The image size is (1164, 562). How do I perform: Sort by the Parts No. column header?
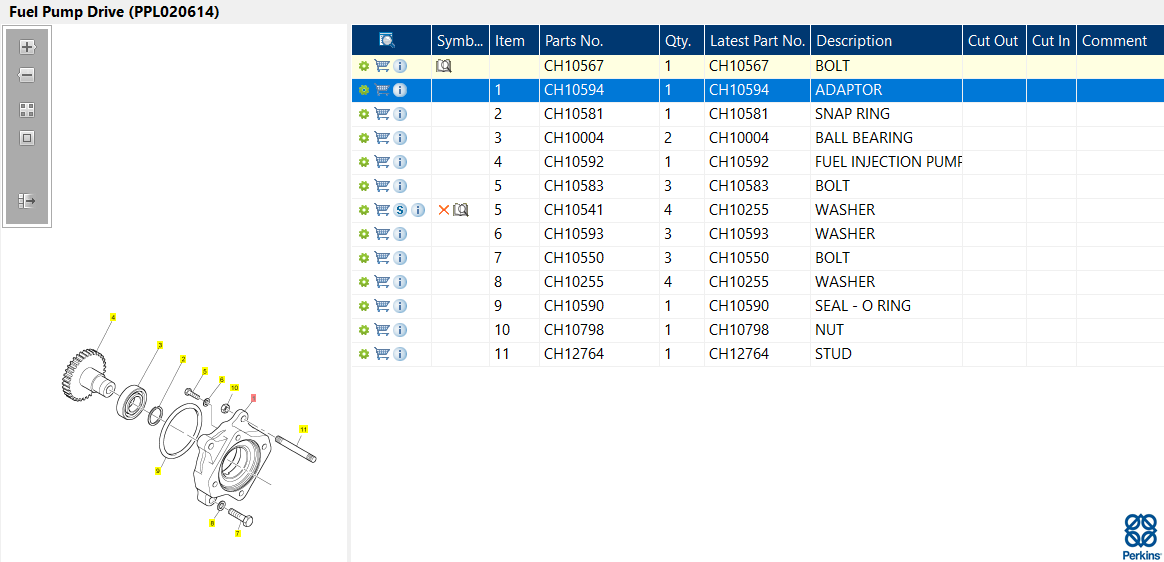click(x=574, y=41)
